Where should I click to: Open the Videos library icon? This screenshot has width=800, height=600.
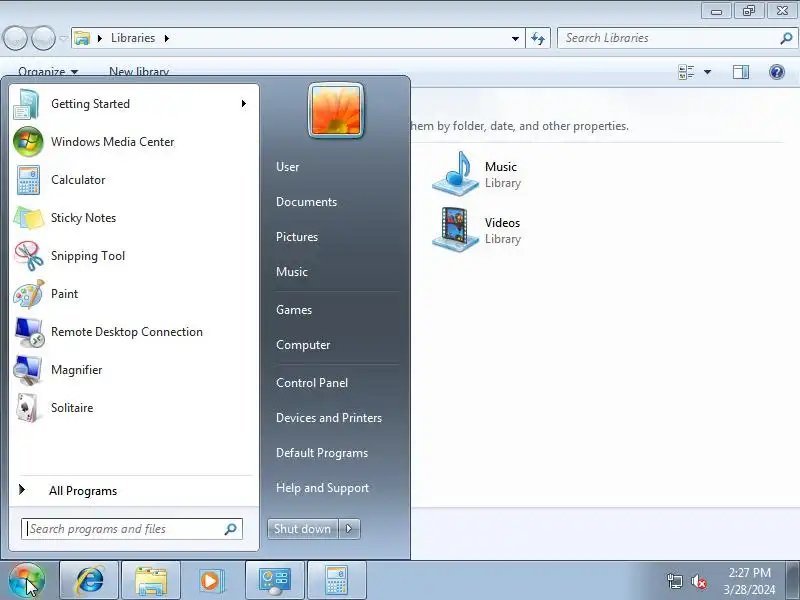pos(455,230)
